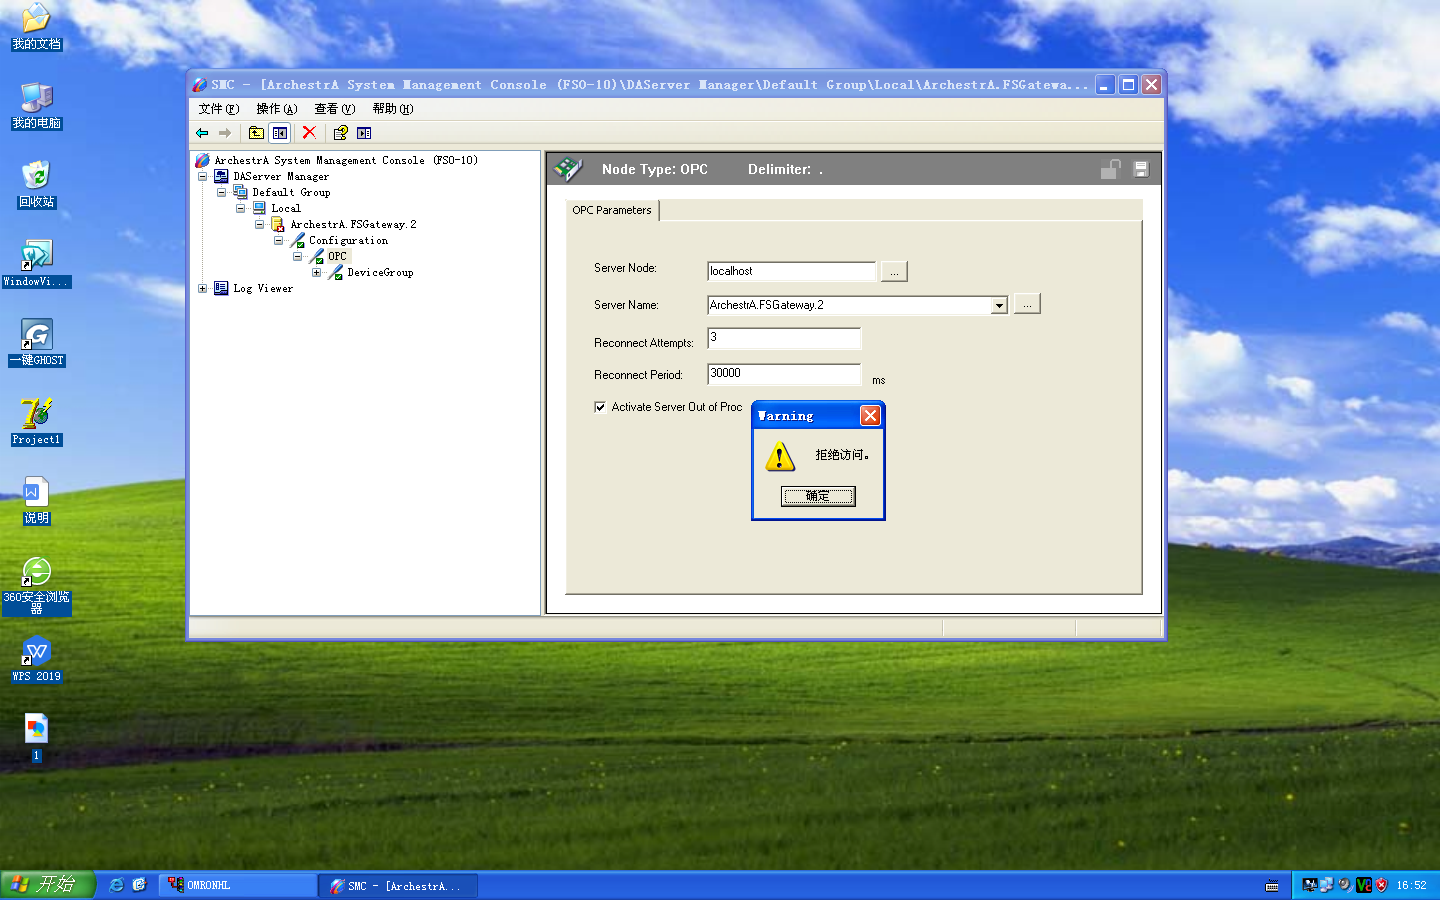Image resolution: width=1440 pixels, height=900 pixels.
Task: Select ArchestrA.FSGateway.2 tree item
Action: 353,224
